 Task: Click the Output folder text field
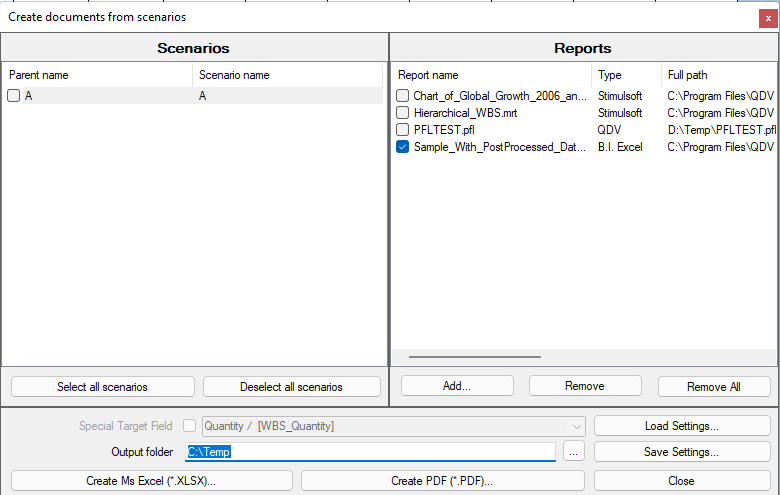point(370,452)
